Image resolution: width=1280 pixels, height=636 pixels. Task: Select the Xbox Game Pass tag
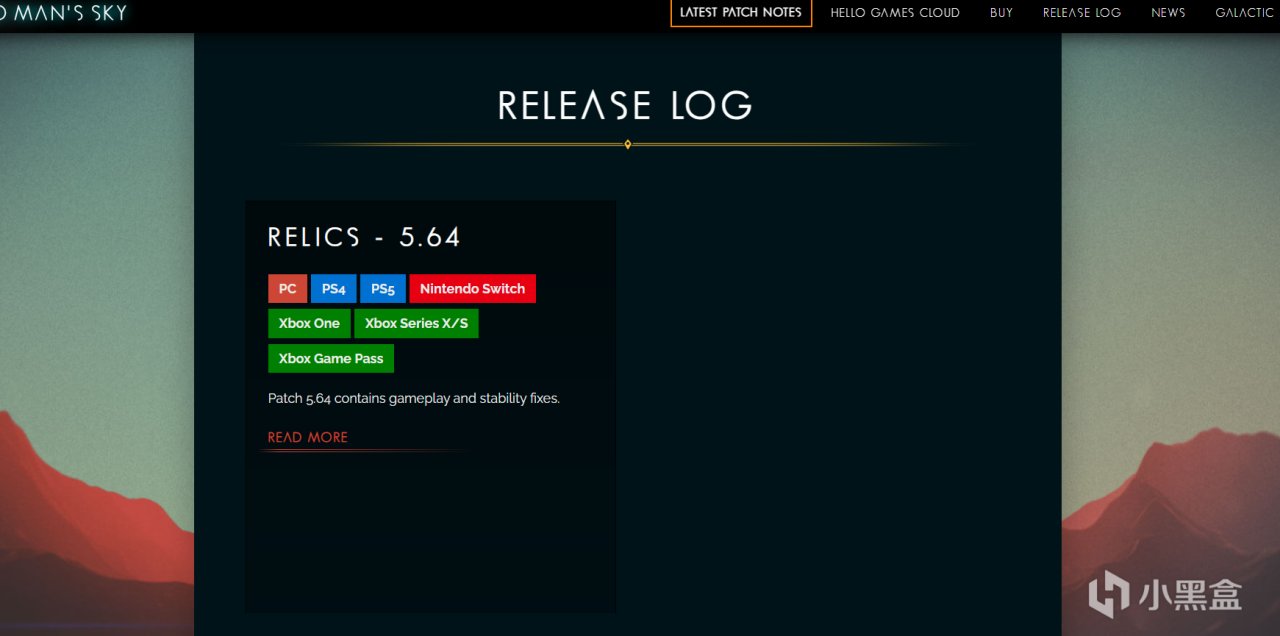pyautogui.click(x=331, y=359)
